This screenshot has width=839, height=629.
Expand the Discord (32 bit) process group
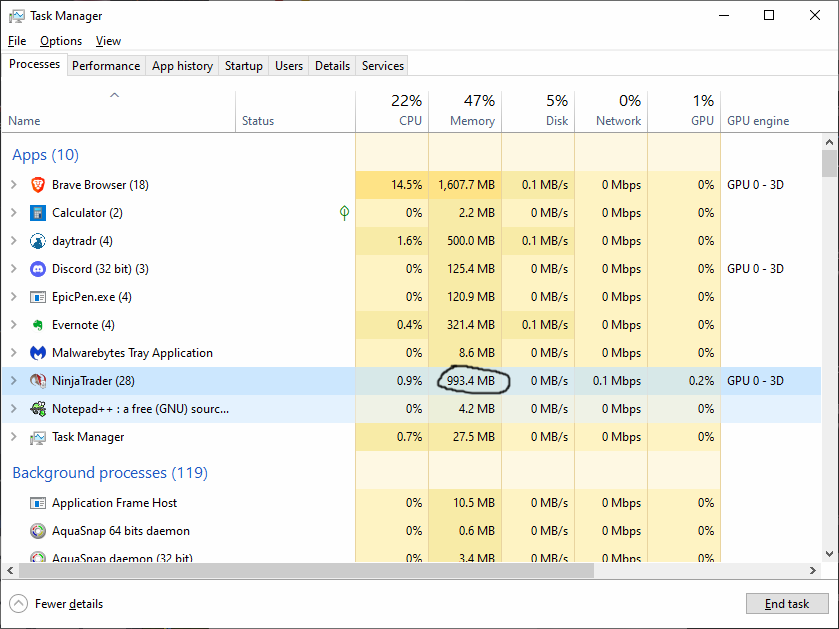[14, 269]
